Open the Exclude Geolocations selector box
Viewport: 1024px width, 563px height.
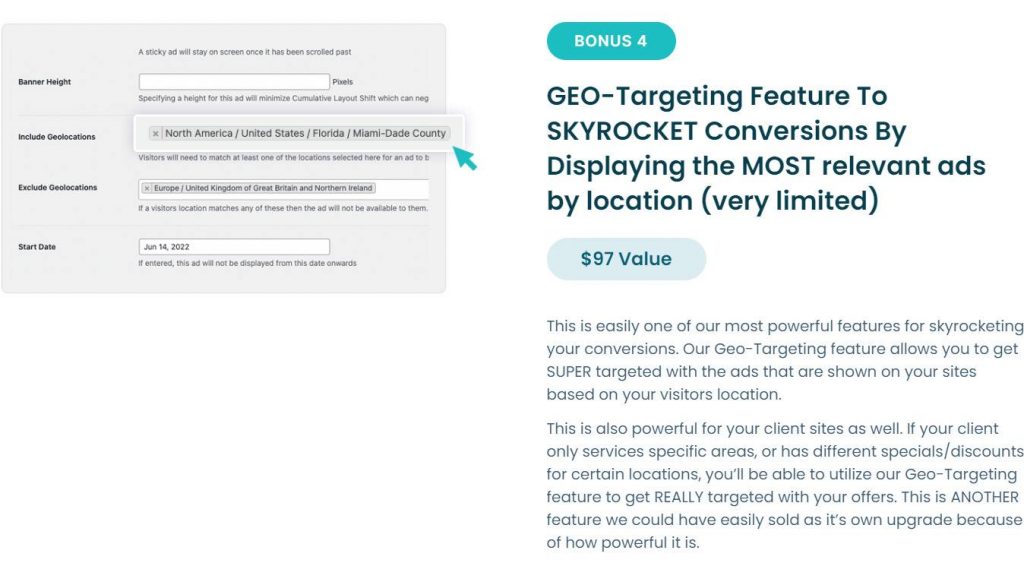(283, 189)
